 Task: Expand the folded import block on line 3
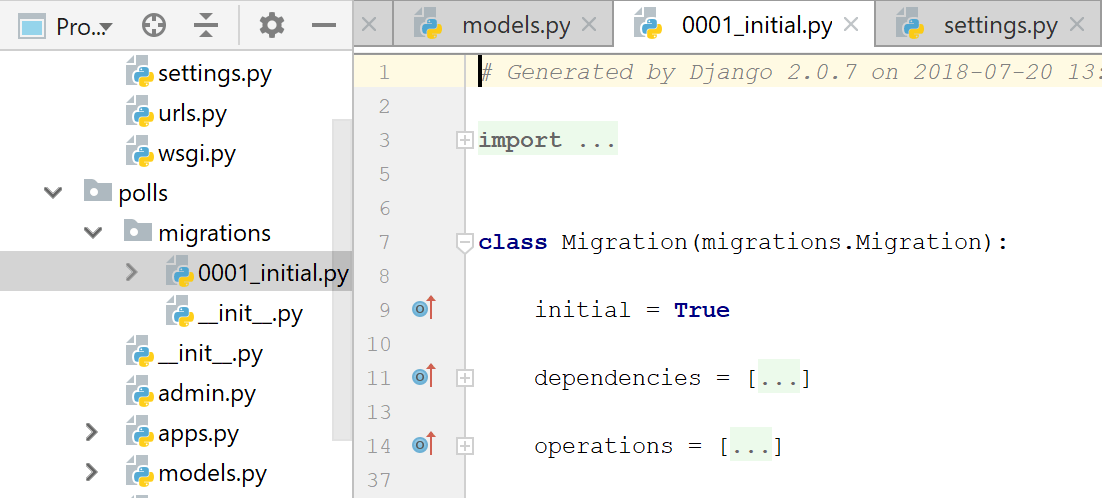(x=464, y=141)
